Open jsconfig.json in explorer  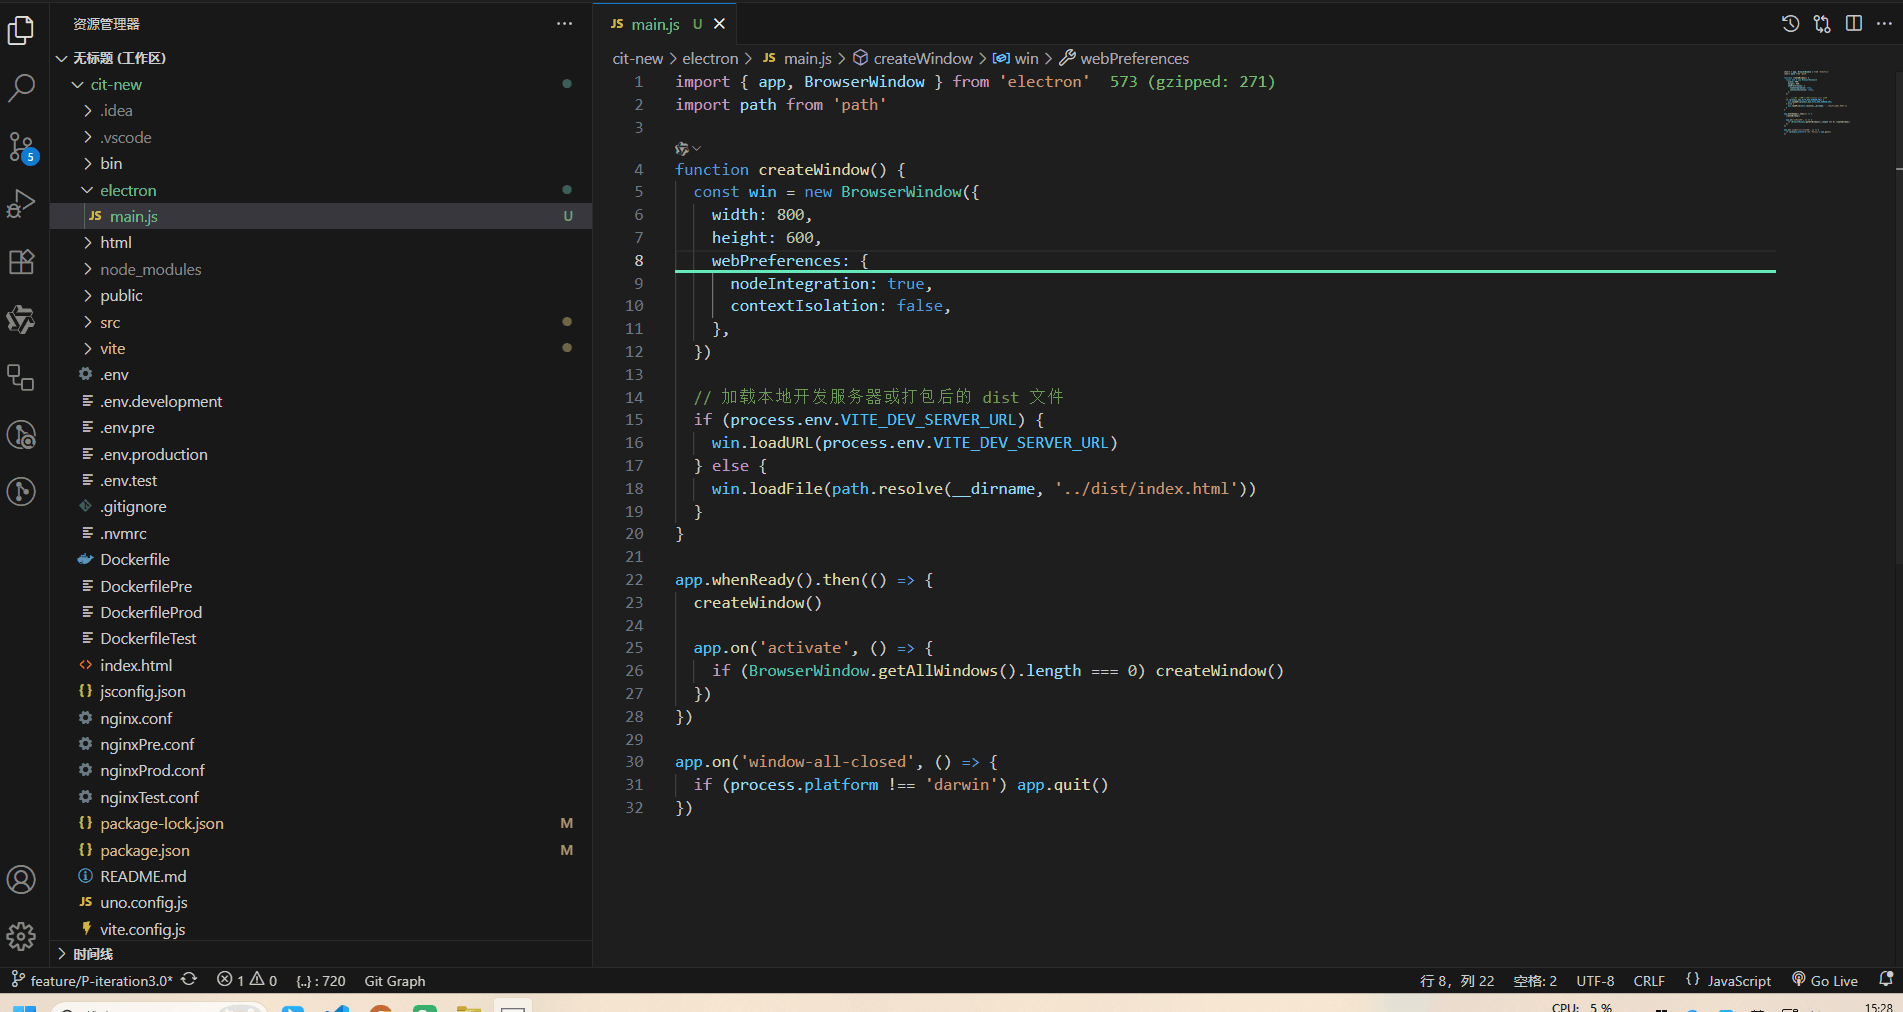321,691
